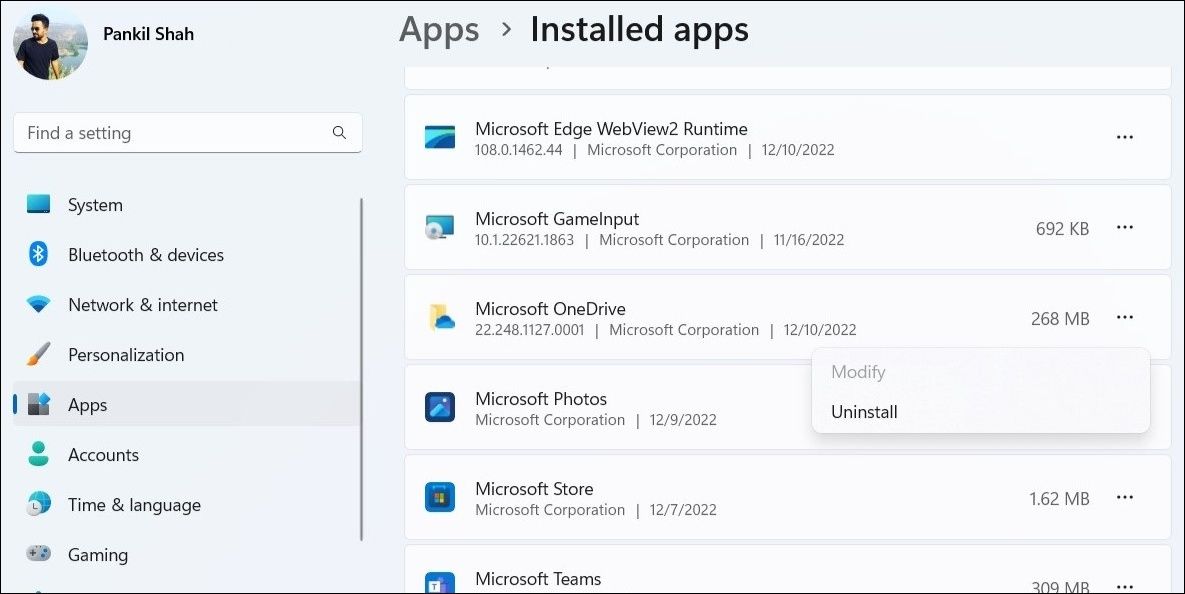Click the search magnifier in Find a setting

339,132
